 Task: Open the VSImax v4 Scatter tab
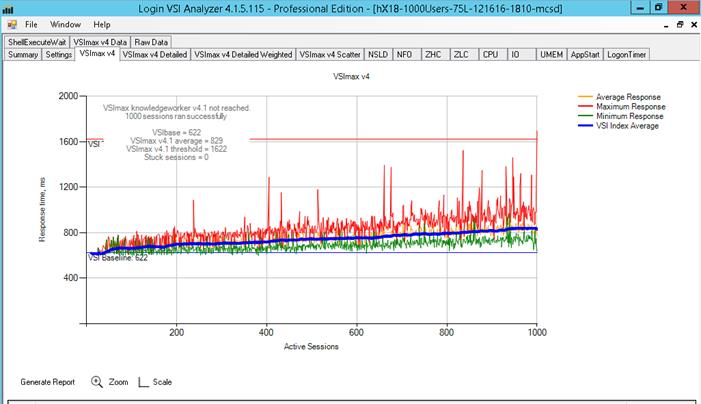coord(330,55)
